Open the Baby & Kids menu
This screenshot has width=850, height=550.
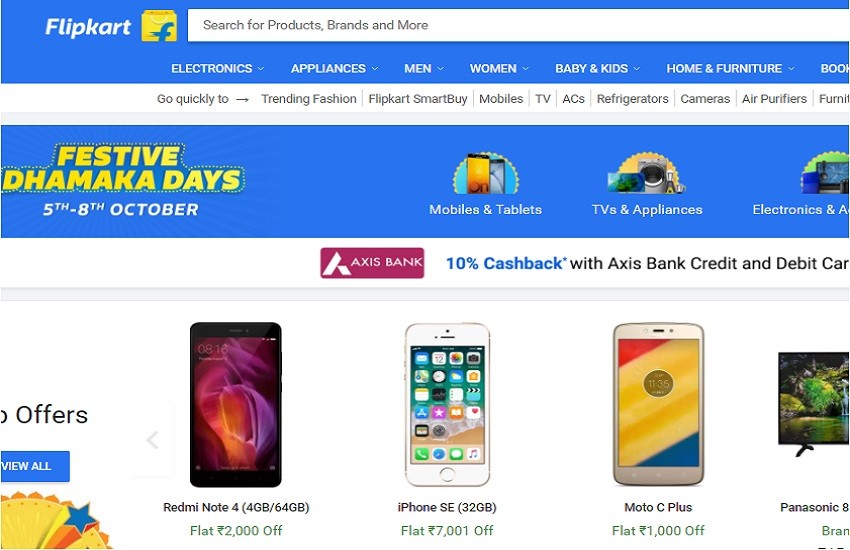click(597, 69)
